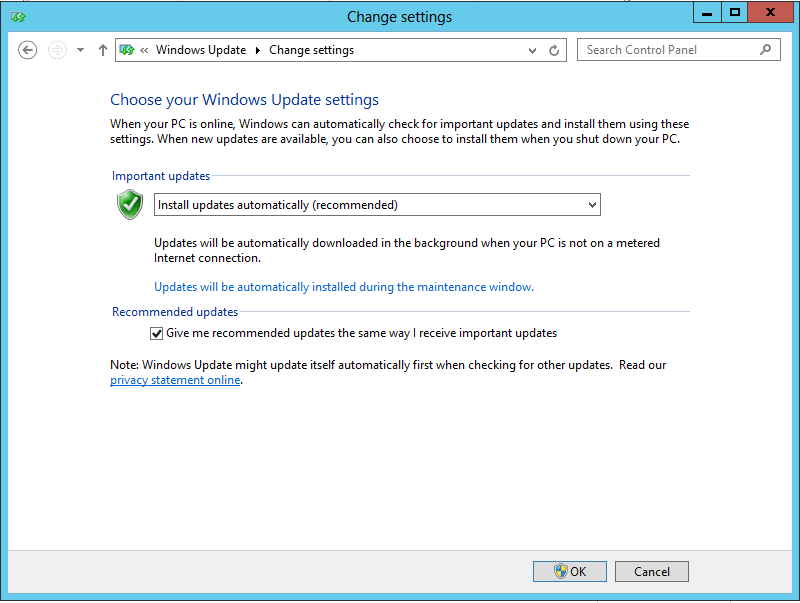Expand the breadcrumb chevron before Windows Update

pyautogui.click(x=145, y=50)
